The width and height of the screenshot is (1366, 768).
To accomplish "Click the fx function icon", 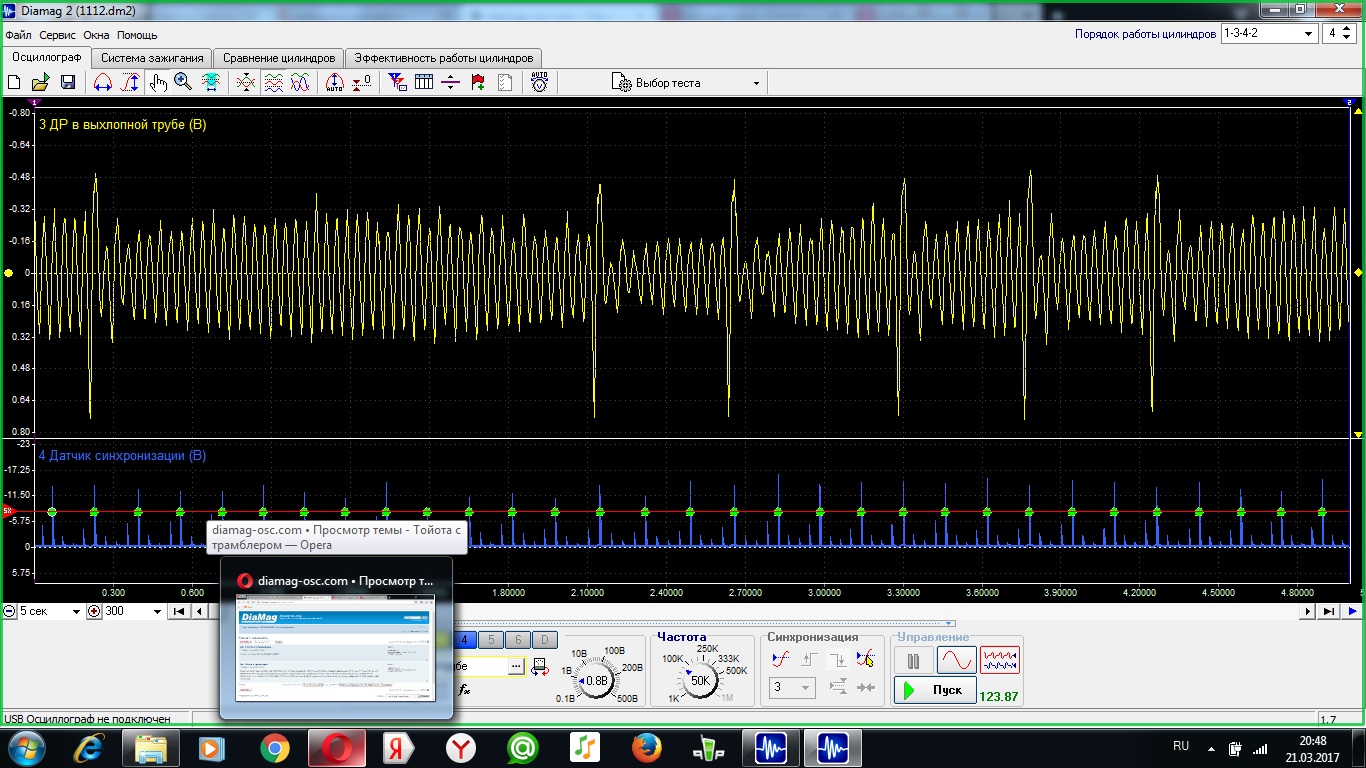I will [464, 689].
